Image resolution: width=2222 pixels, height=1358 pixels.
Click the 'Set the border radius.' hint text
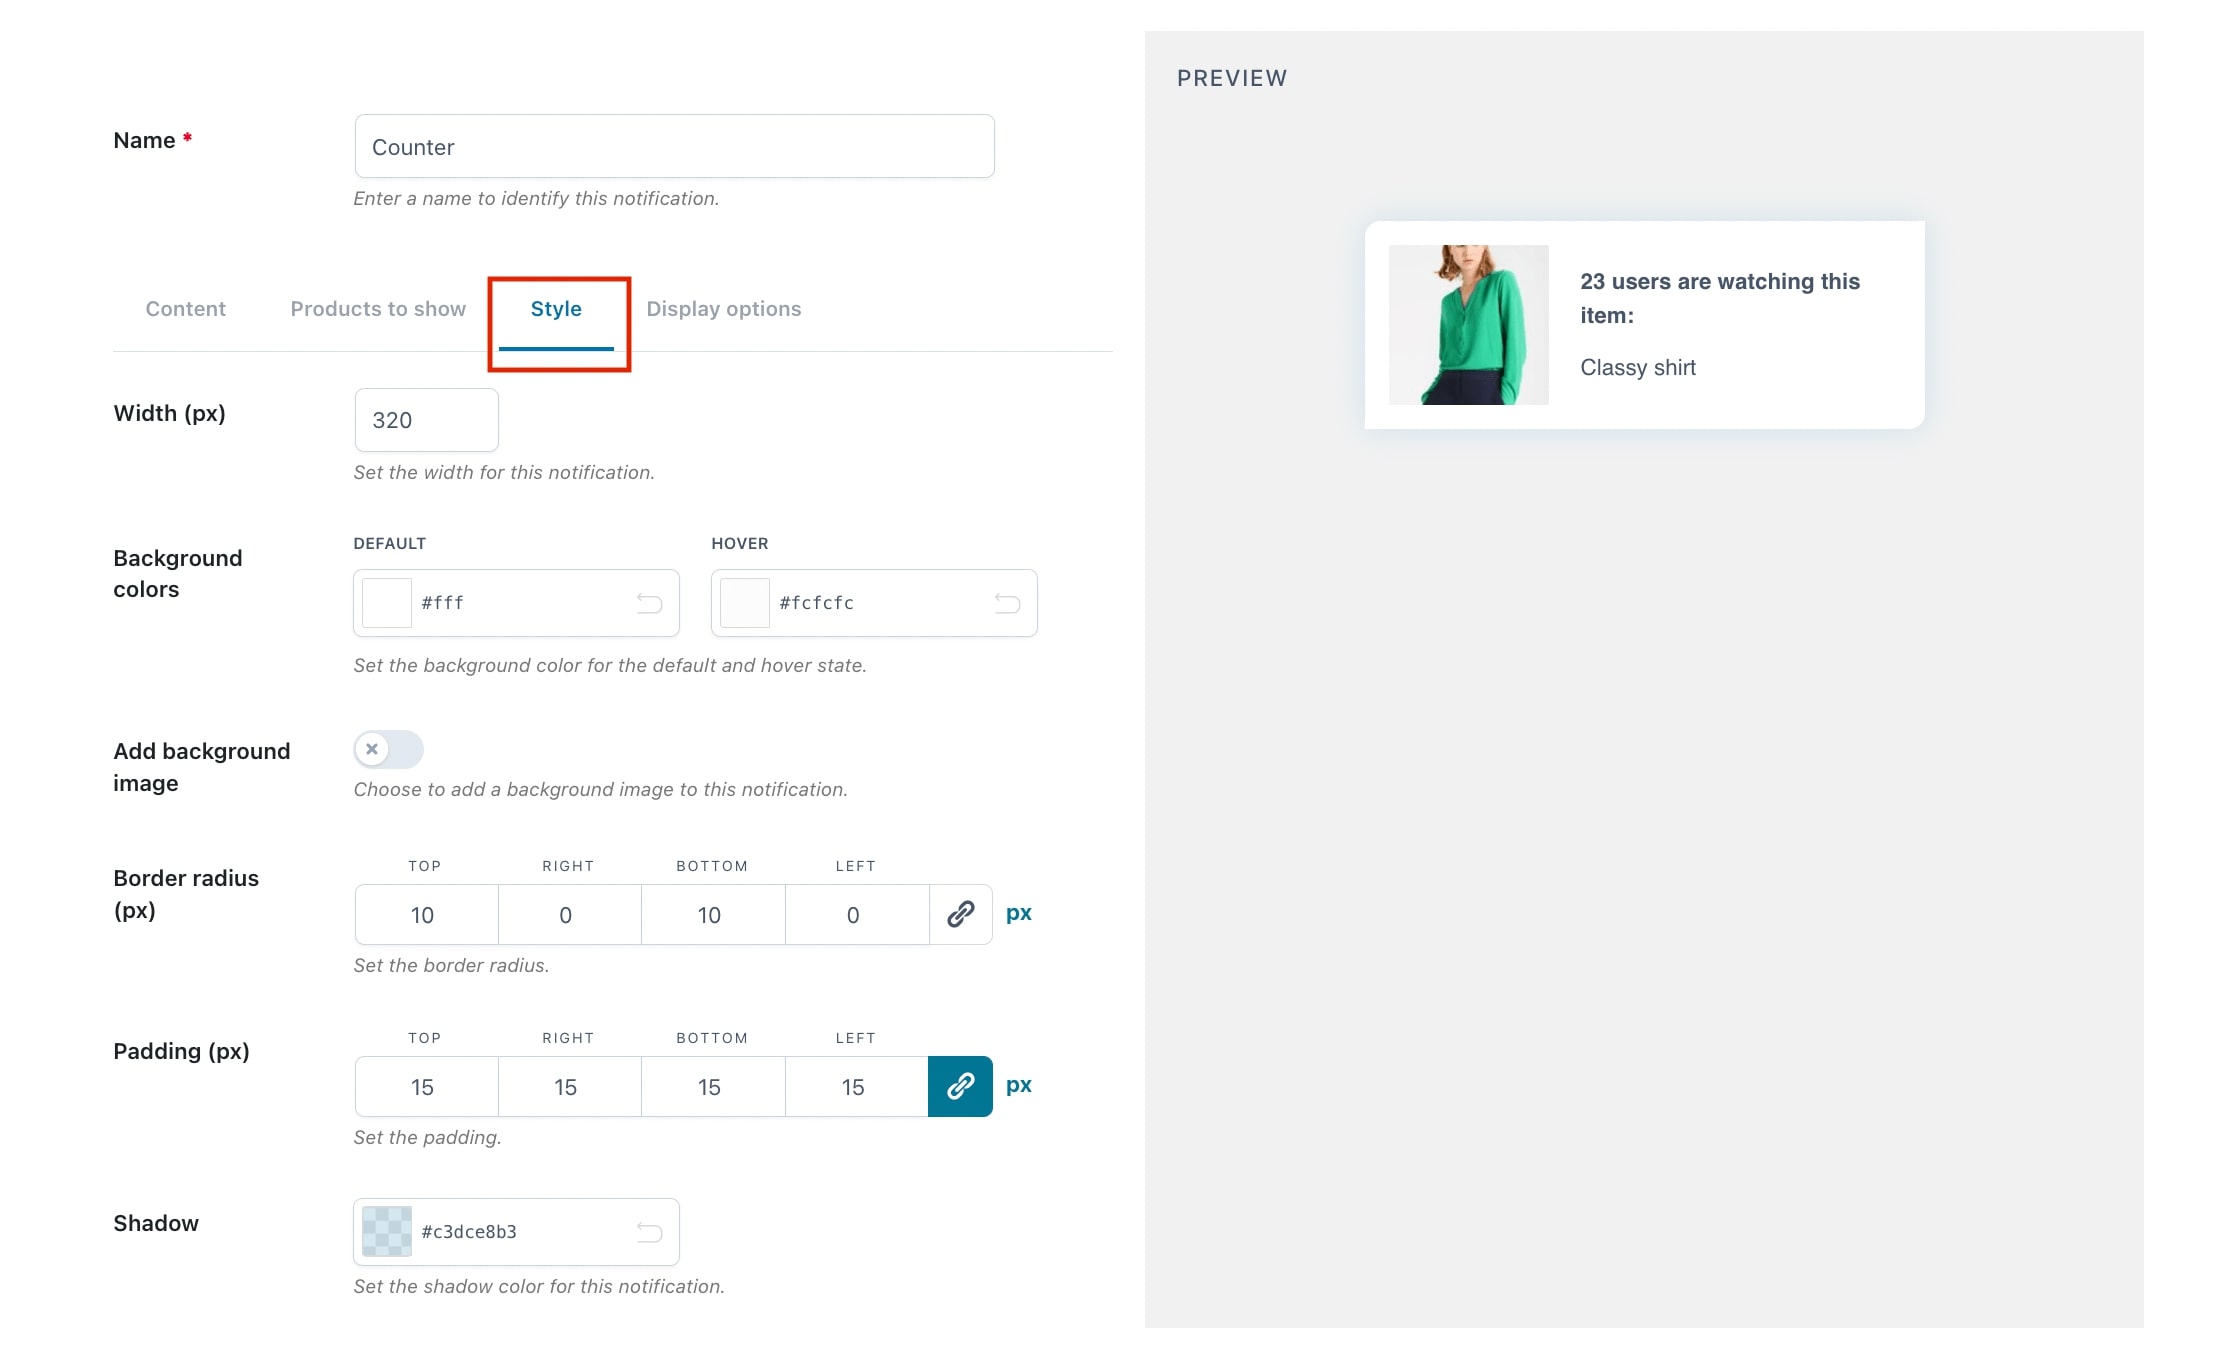pyautogui.click(x=451, y=966)
